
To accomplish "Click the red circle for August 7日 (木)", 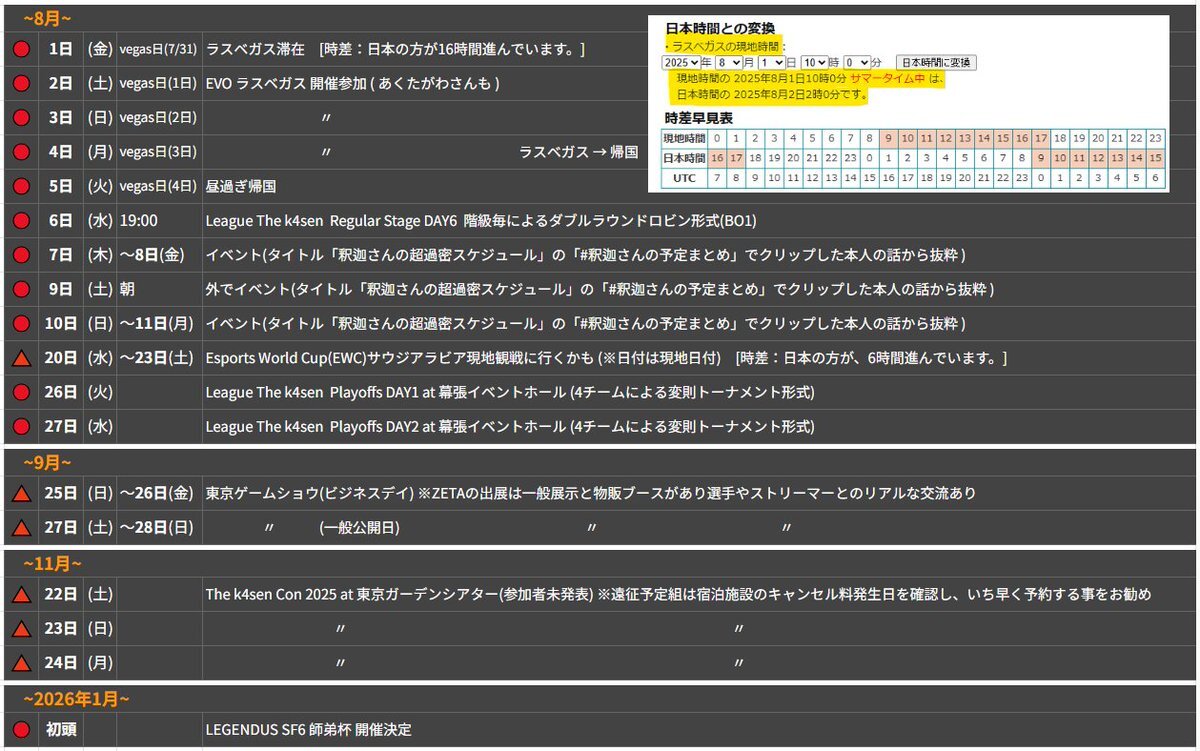I will coord(21,255).
